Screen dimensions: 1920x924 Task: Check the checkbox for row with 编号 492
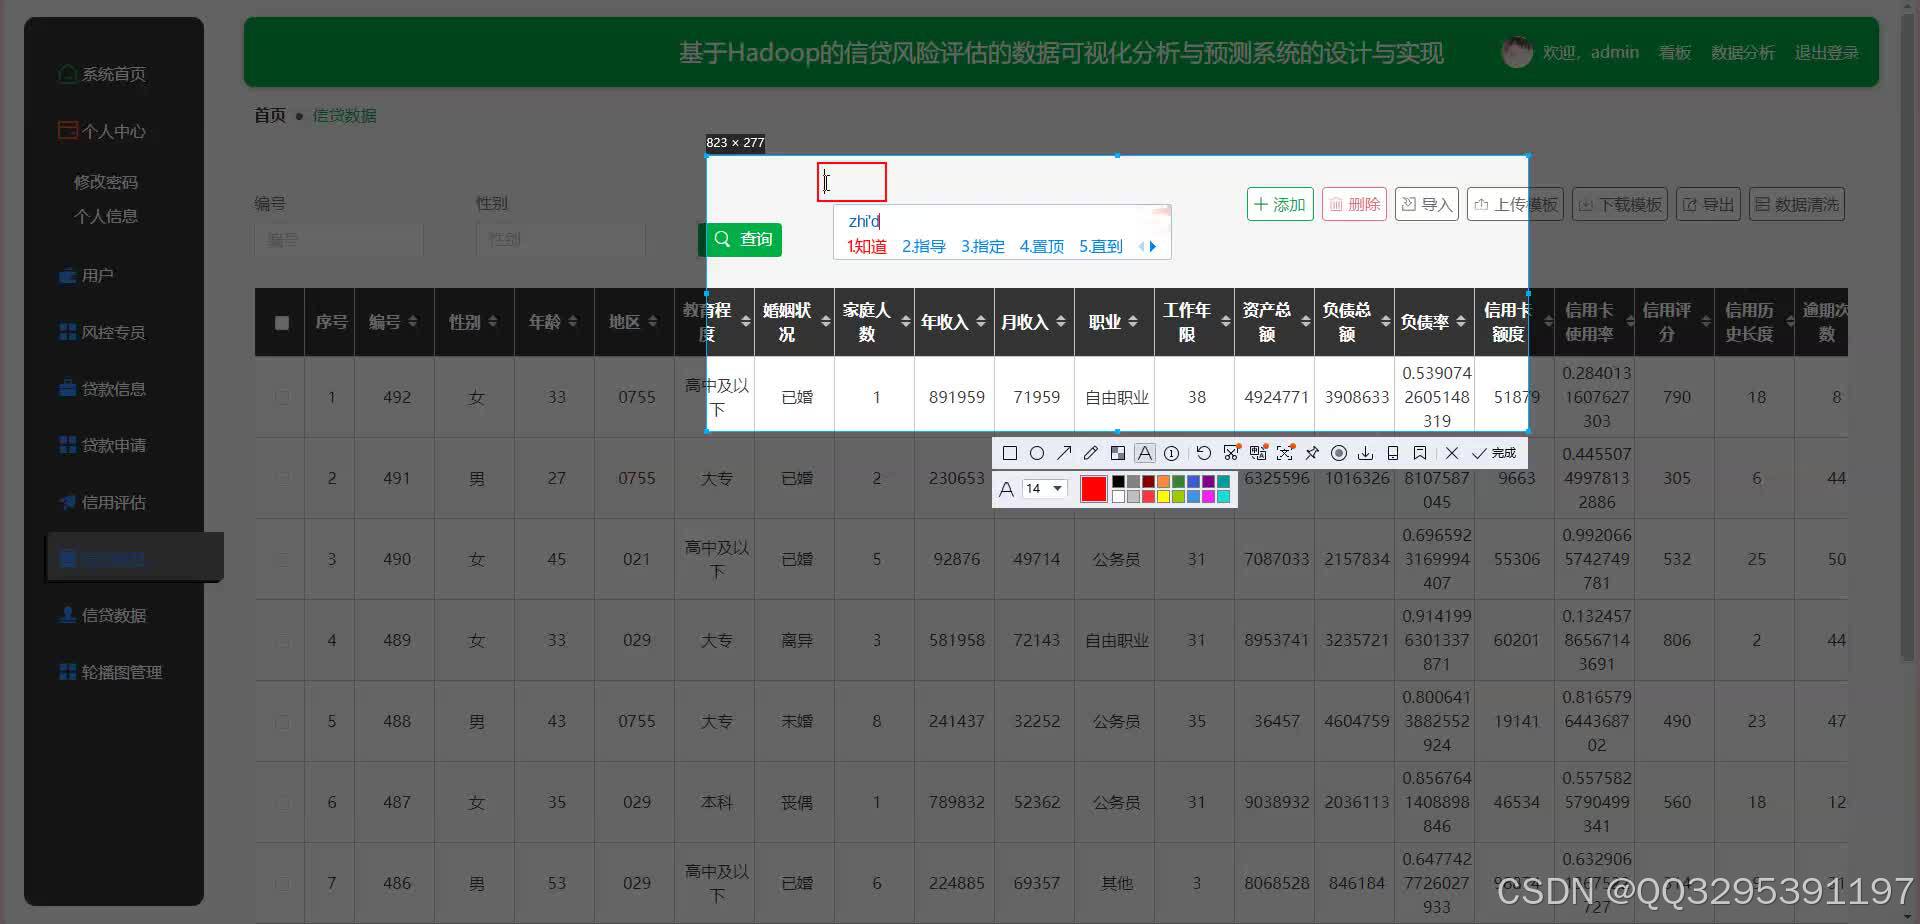coord(283,397)
